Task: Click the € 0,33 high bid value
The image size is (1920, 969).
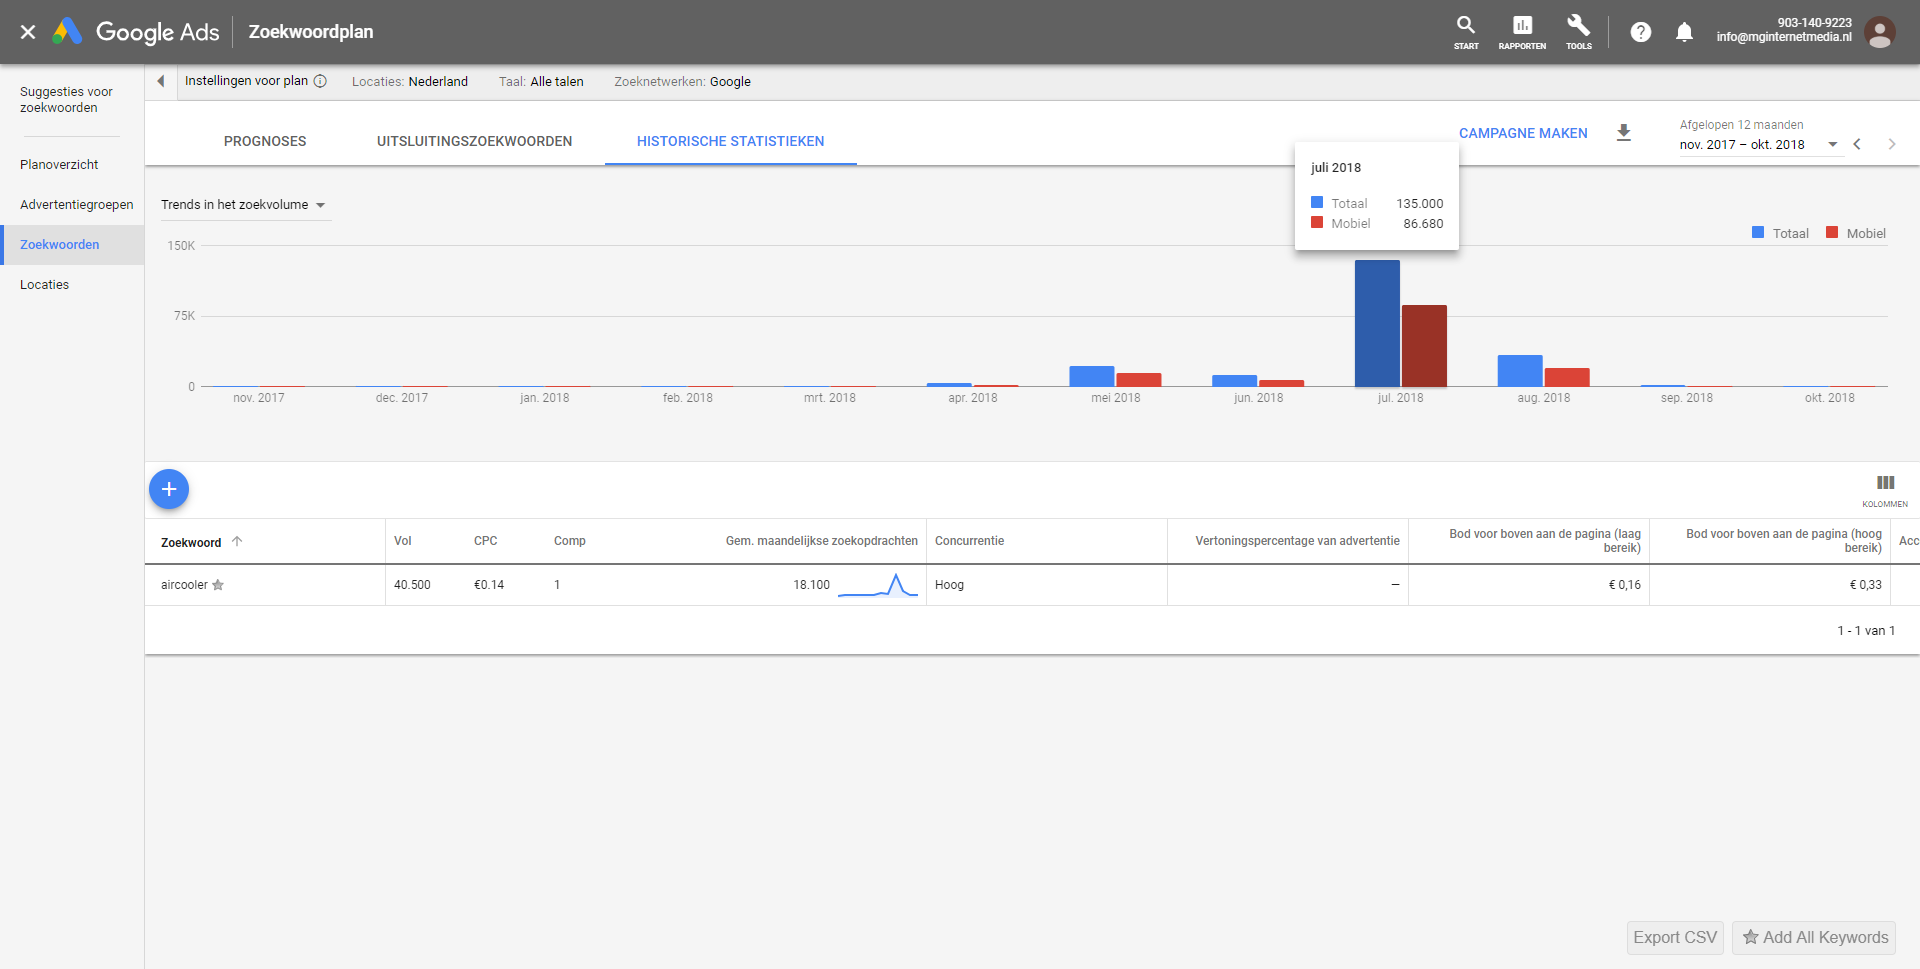Action: click(x=1865, y=585)
